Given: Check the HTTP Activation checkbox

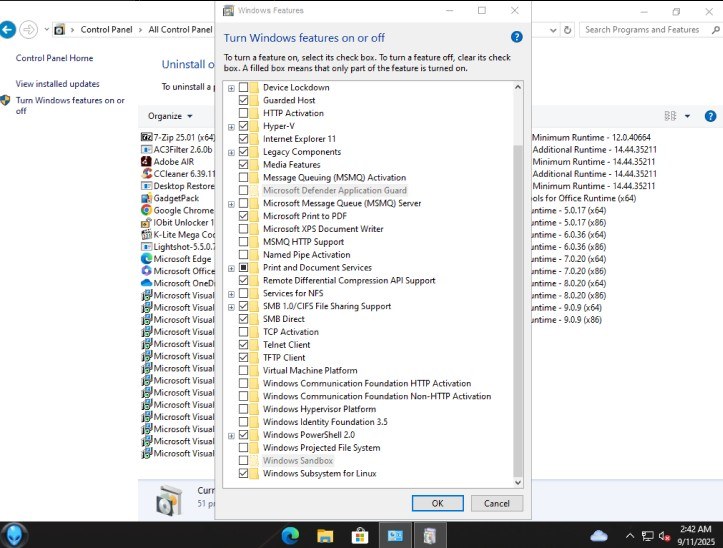Looking at the screenshot, I should coord(243,113).
